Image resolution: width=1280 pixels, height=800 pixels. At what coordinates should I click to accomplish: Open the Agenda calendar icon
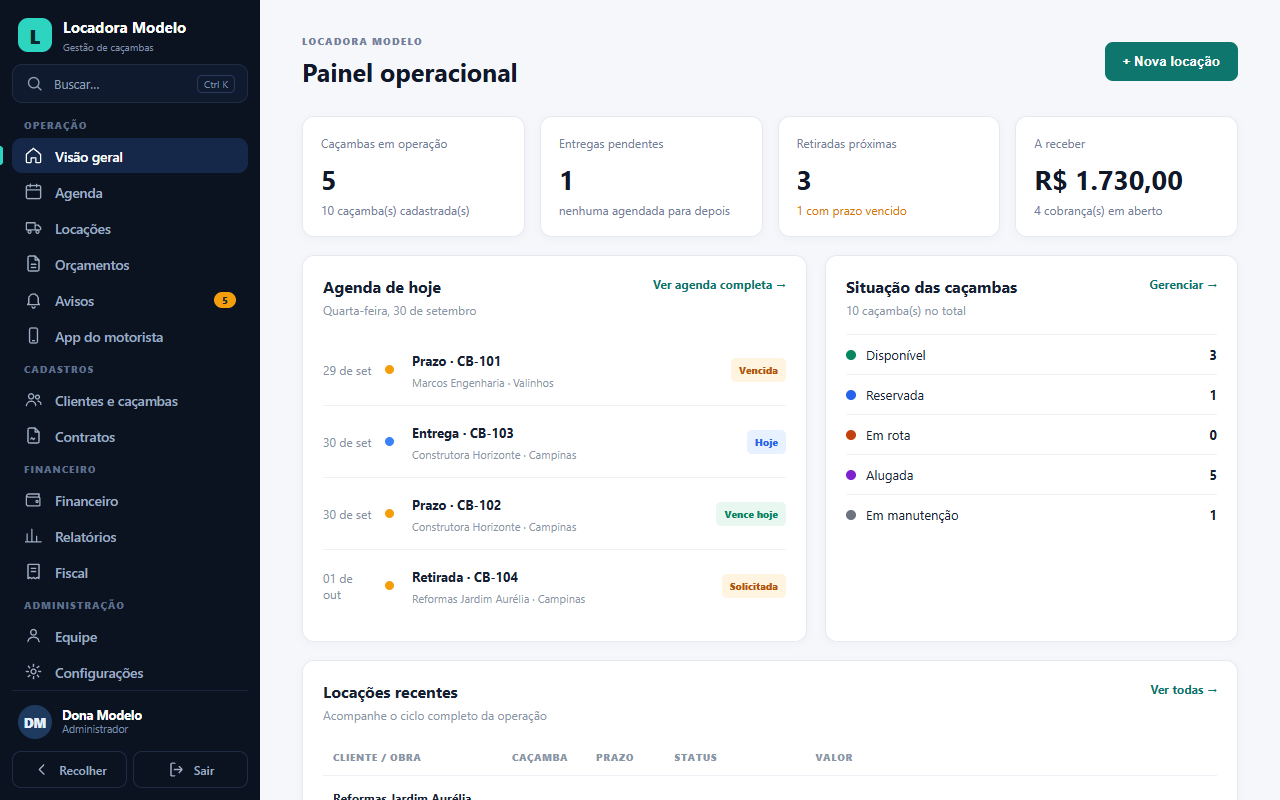[x=34, y=192]
